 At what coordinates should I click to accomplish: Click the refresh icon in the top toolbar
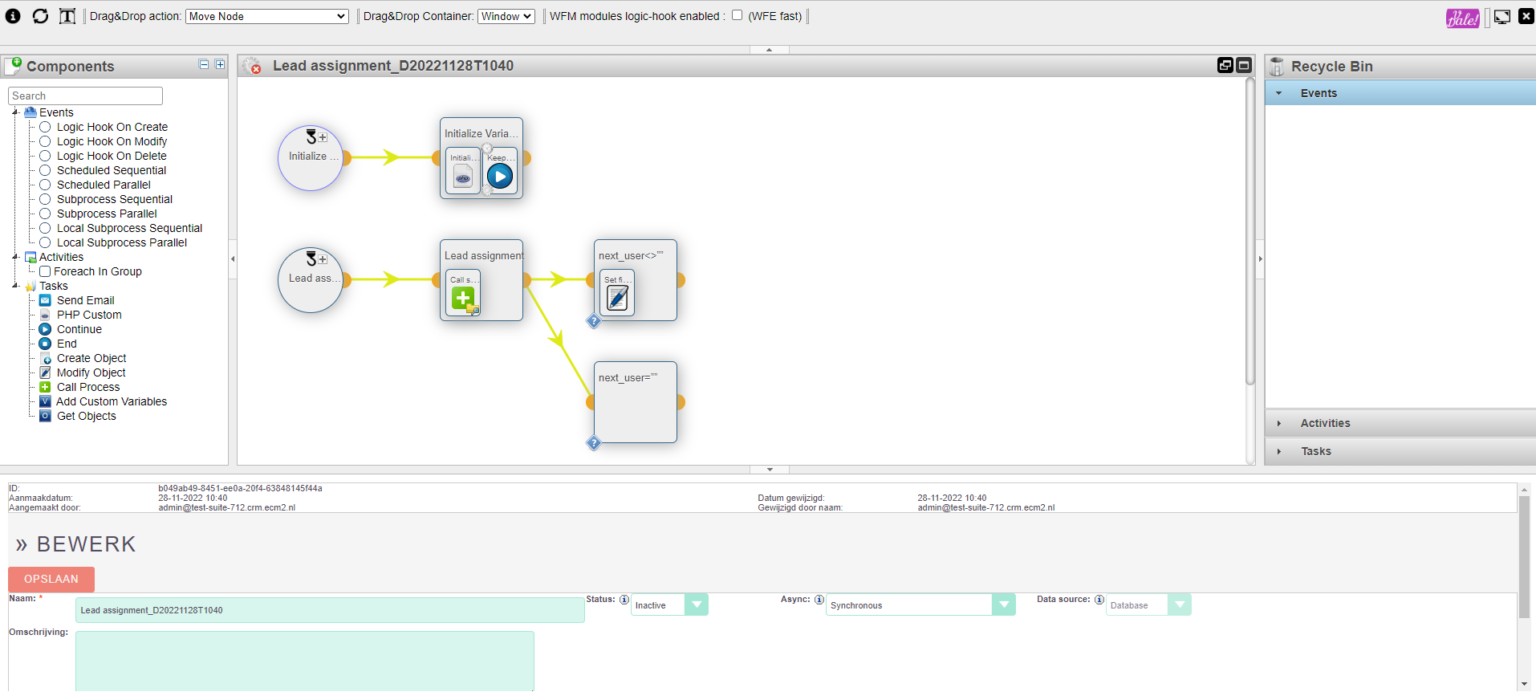[40, 16]
